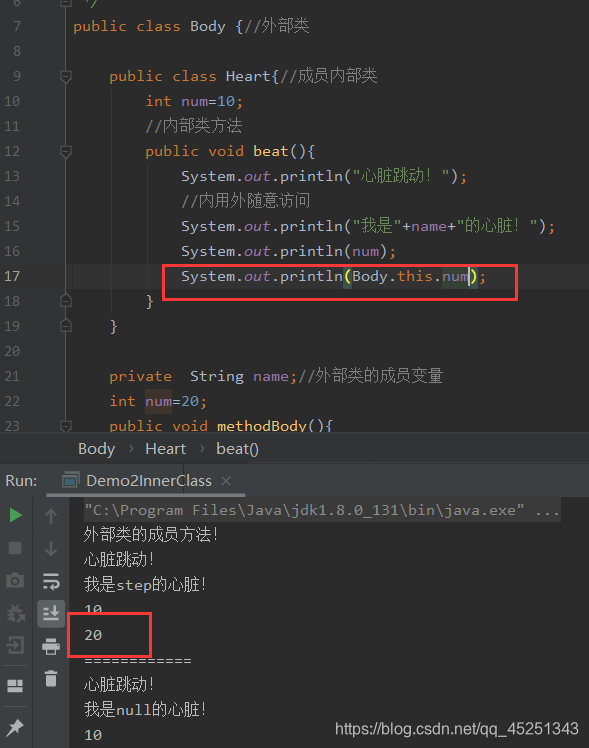
Task: Click gutter at line number 17
Action: point(12,276)
